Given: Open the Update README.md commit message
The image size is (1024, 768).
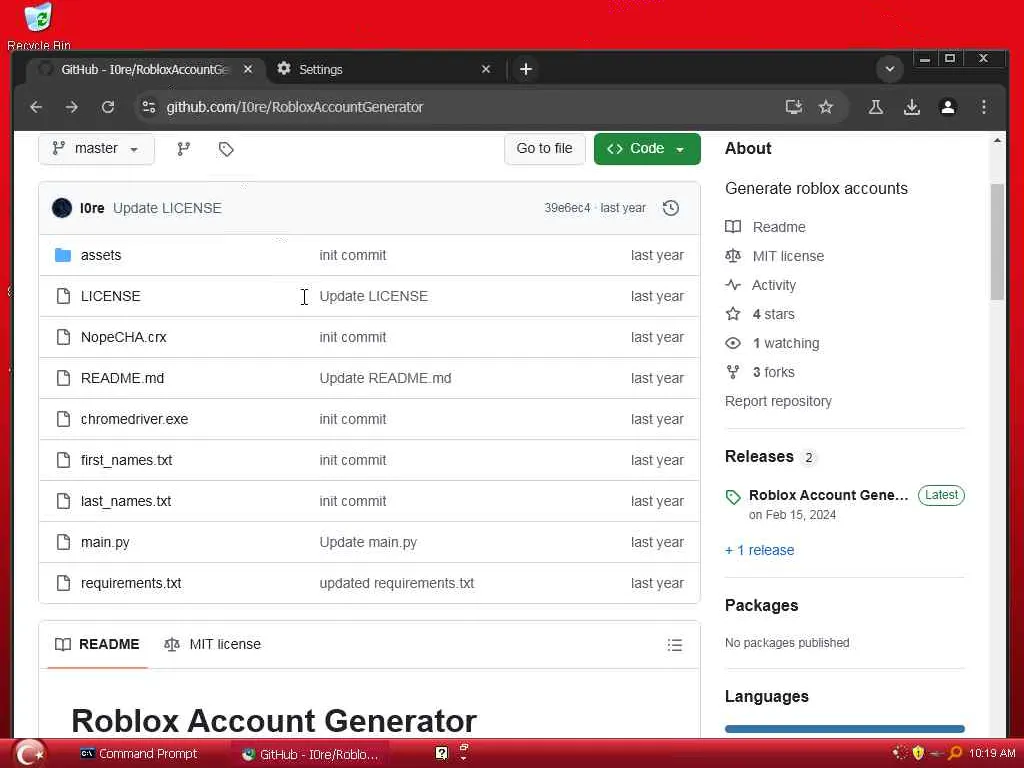Looking at the screenshot, I should tap(385, 379).
